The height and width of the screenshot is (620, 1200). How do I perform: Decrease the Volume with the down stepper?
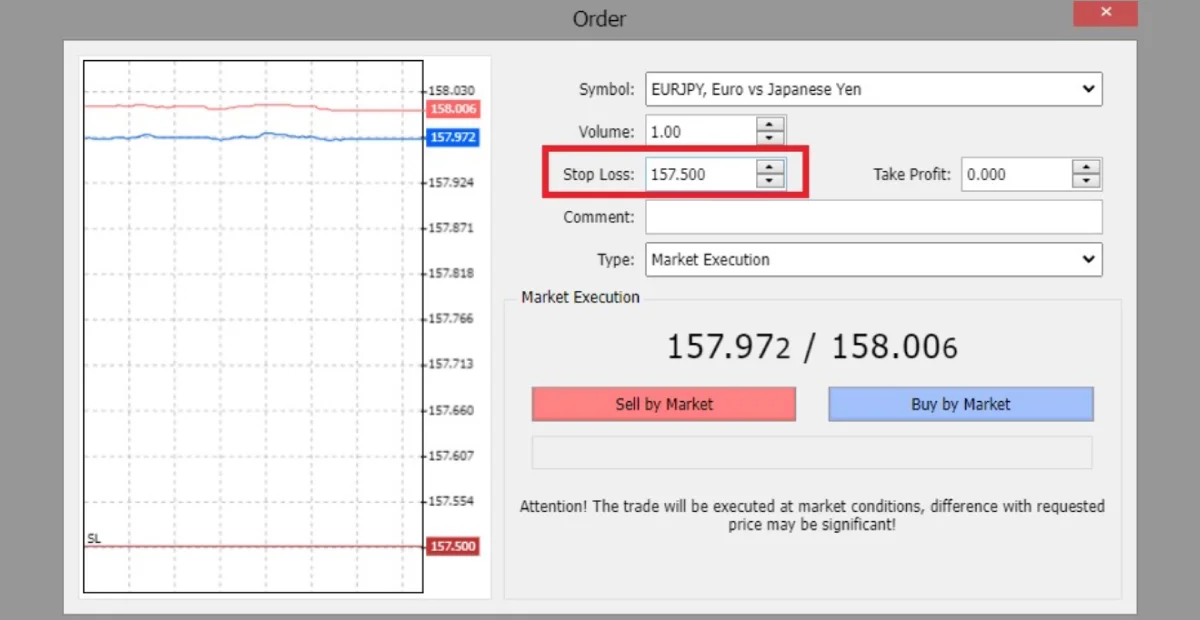[x=770, y=136]
